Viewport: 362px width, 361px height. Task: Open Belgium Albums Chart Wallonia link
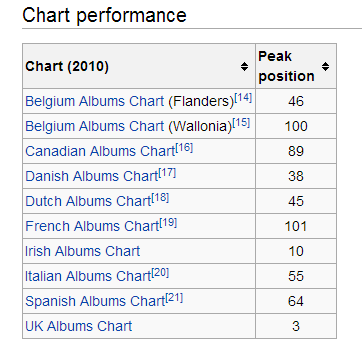coord(95,126)
